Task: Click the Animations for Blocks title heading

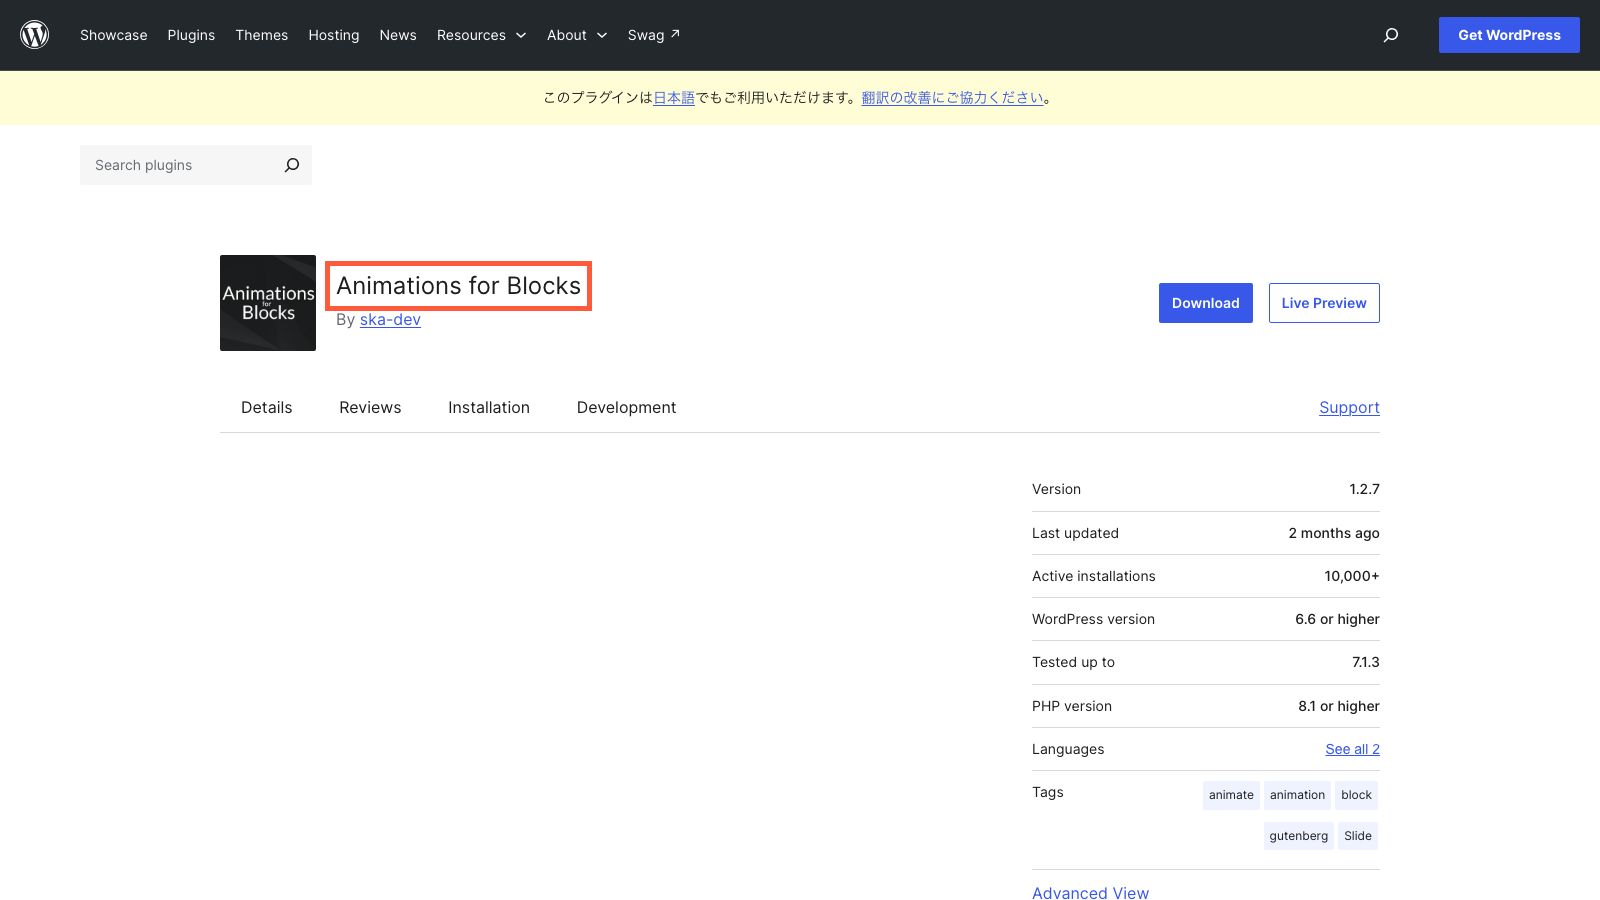Action: click(459, 286)
